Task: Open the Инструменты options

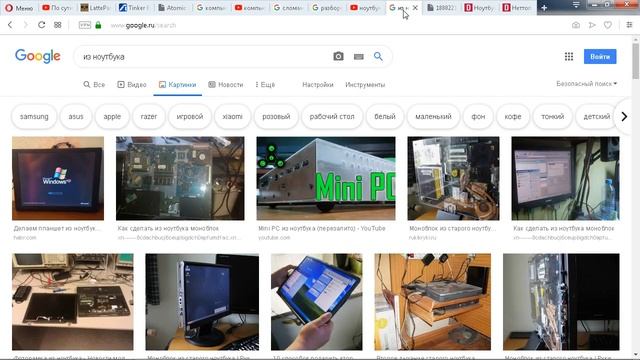Action: coord(365,84)
